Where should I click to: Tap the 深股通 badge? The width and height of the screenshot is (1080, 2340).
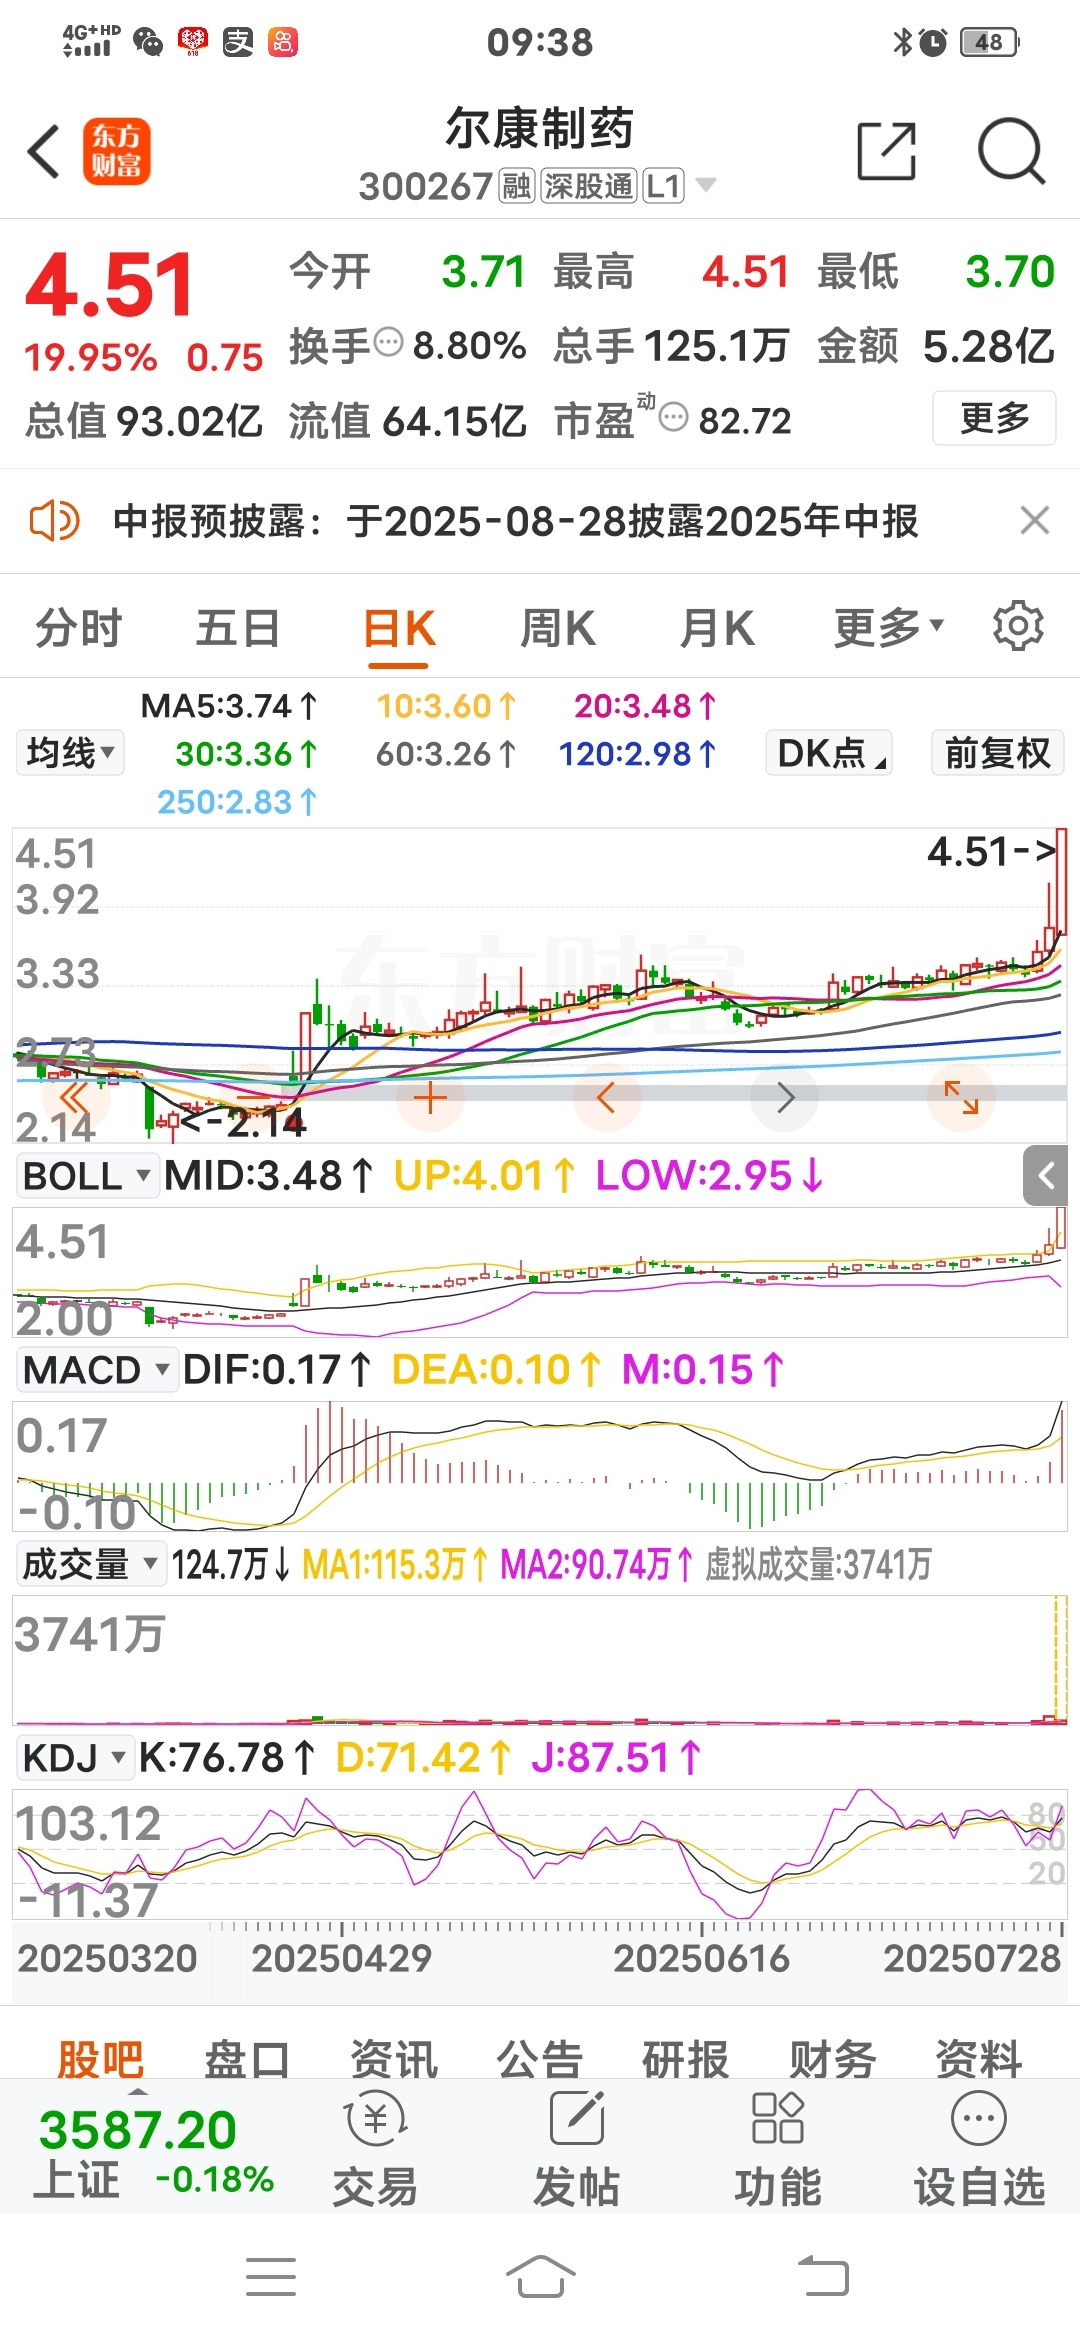[589, 185]
